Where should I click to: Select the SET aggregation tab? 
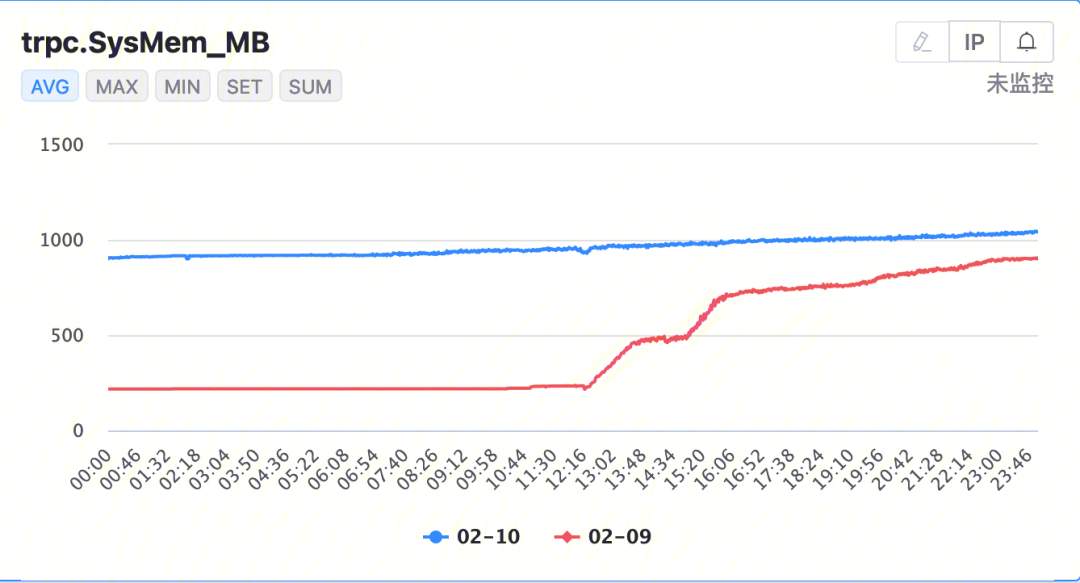click(x=245, y=86)
